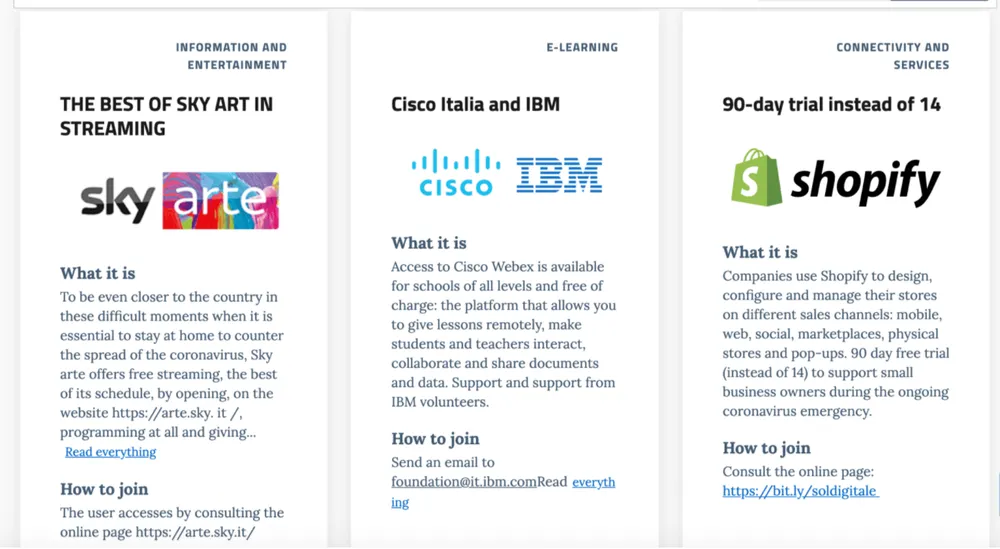Select the 'E-Learning' category label
The image size is (1000, 549).
(x=582, y=47)
